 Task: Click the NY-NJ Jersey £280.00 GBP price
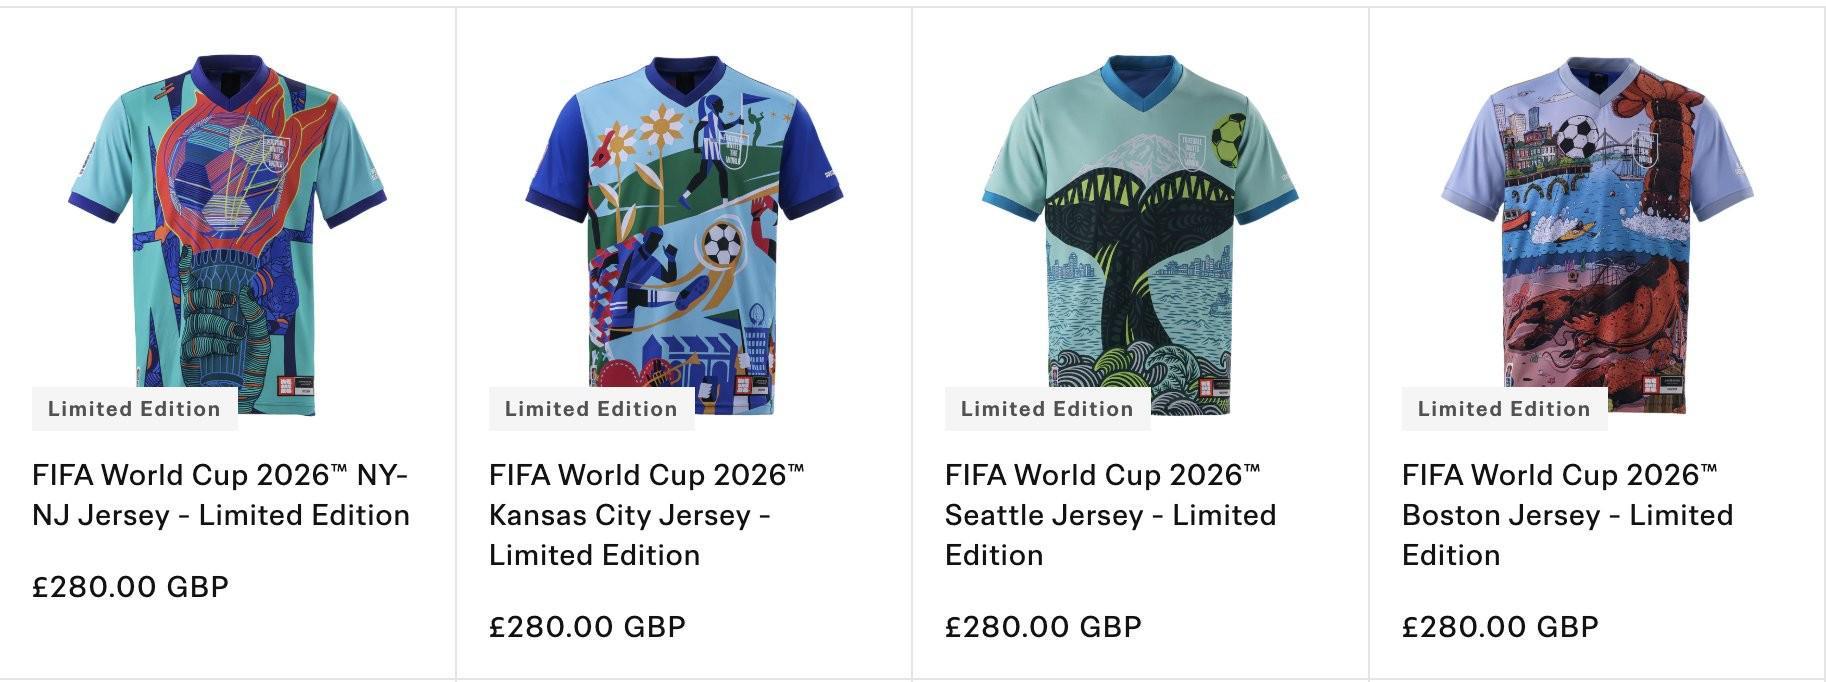click(131, 586)
